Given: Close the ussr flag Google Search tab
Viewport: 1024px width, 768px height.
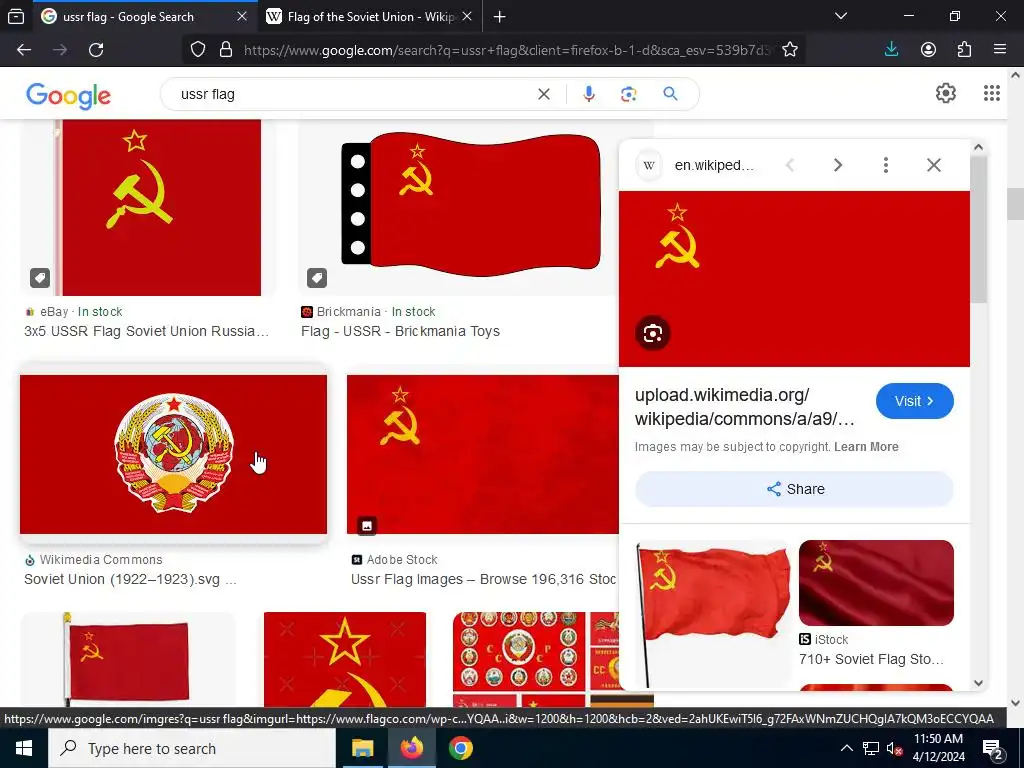Looking at the screenshot, I should click(242, 16).
